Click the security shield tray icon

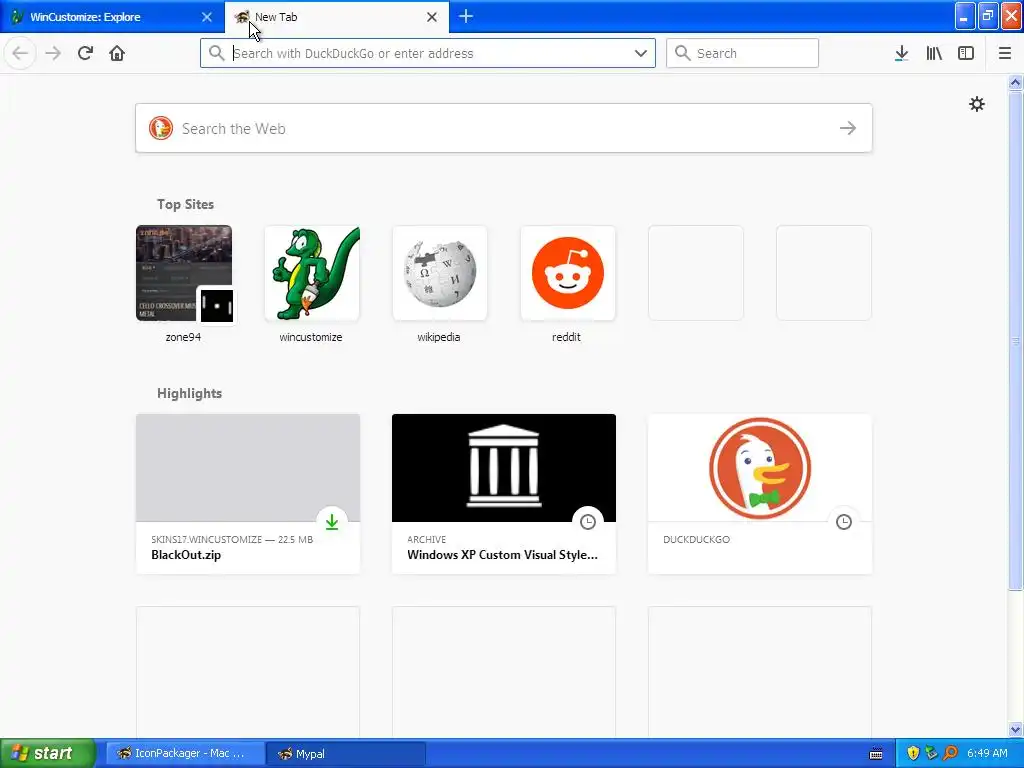[913, 753]
